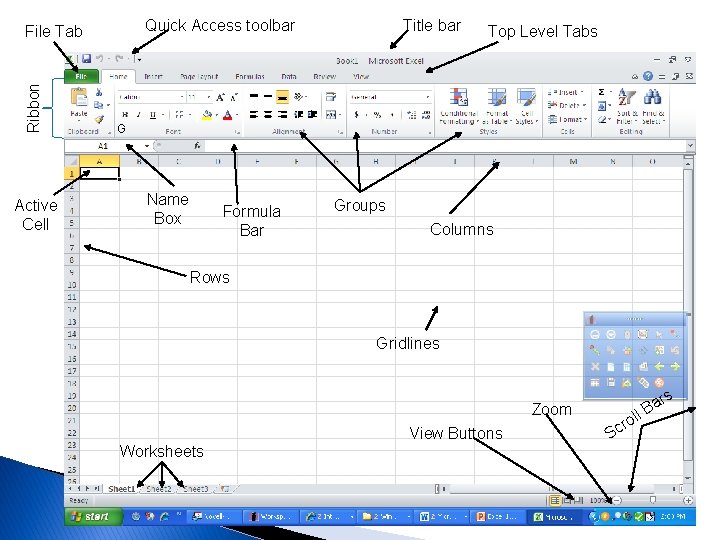Expand the formula bar with right chevron
Screen dimensions: 720x540
click(x=690, y=146)
